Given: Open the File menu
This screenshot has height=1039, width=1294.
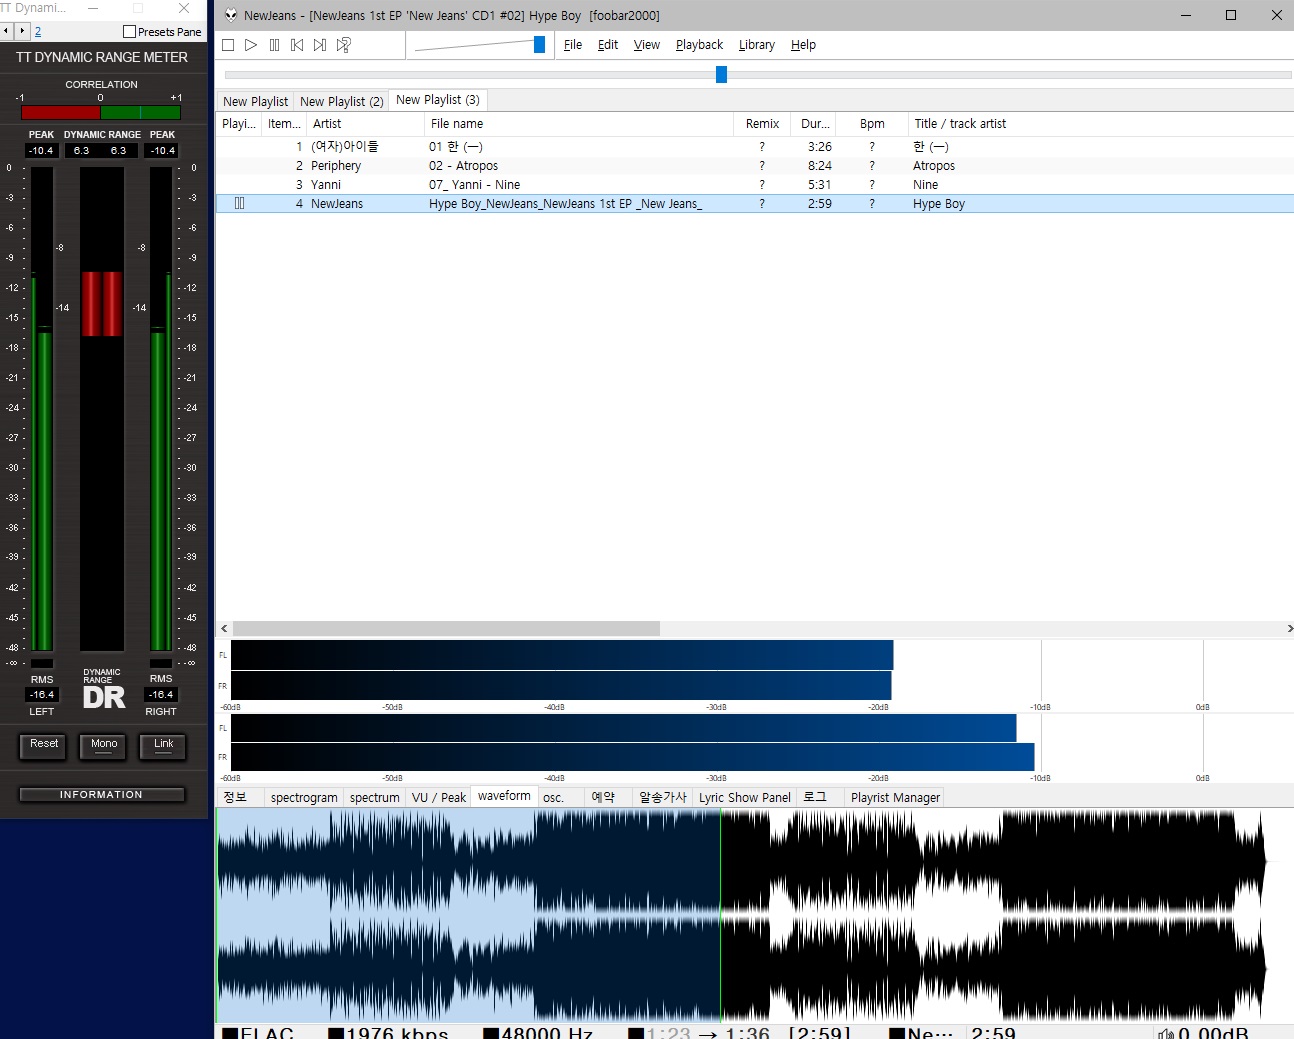Looking at the screenshot, I should click(573, 45).
